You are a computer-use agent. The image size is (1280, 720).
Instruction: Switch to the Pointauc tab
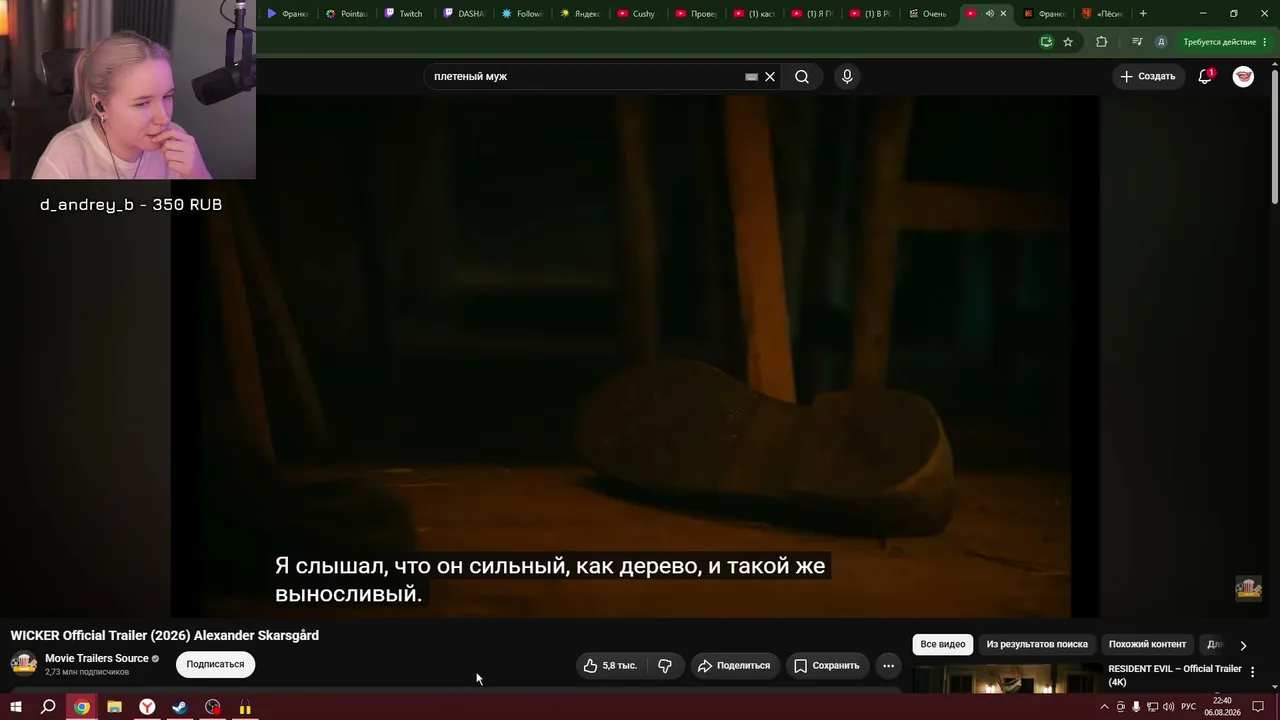coord(345,14)
